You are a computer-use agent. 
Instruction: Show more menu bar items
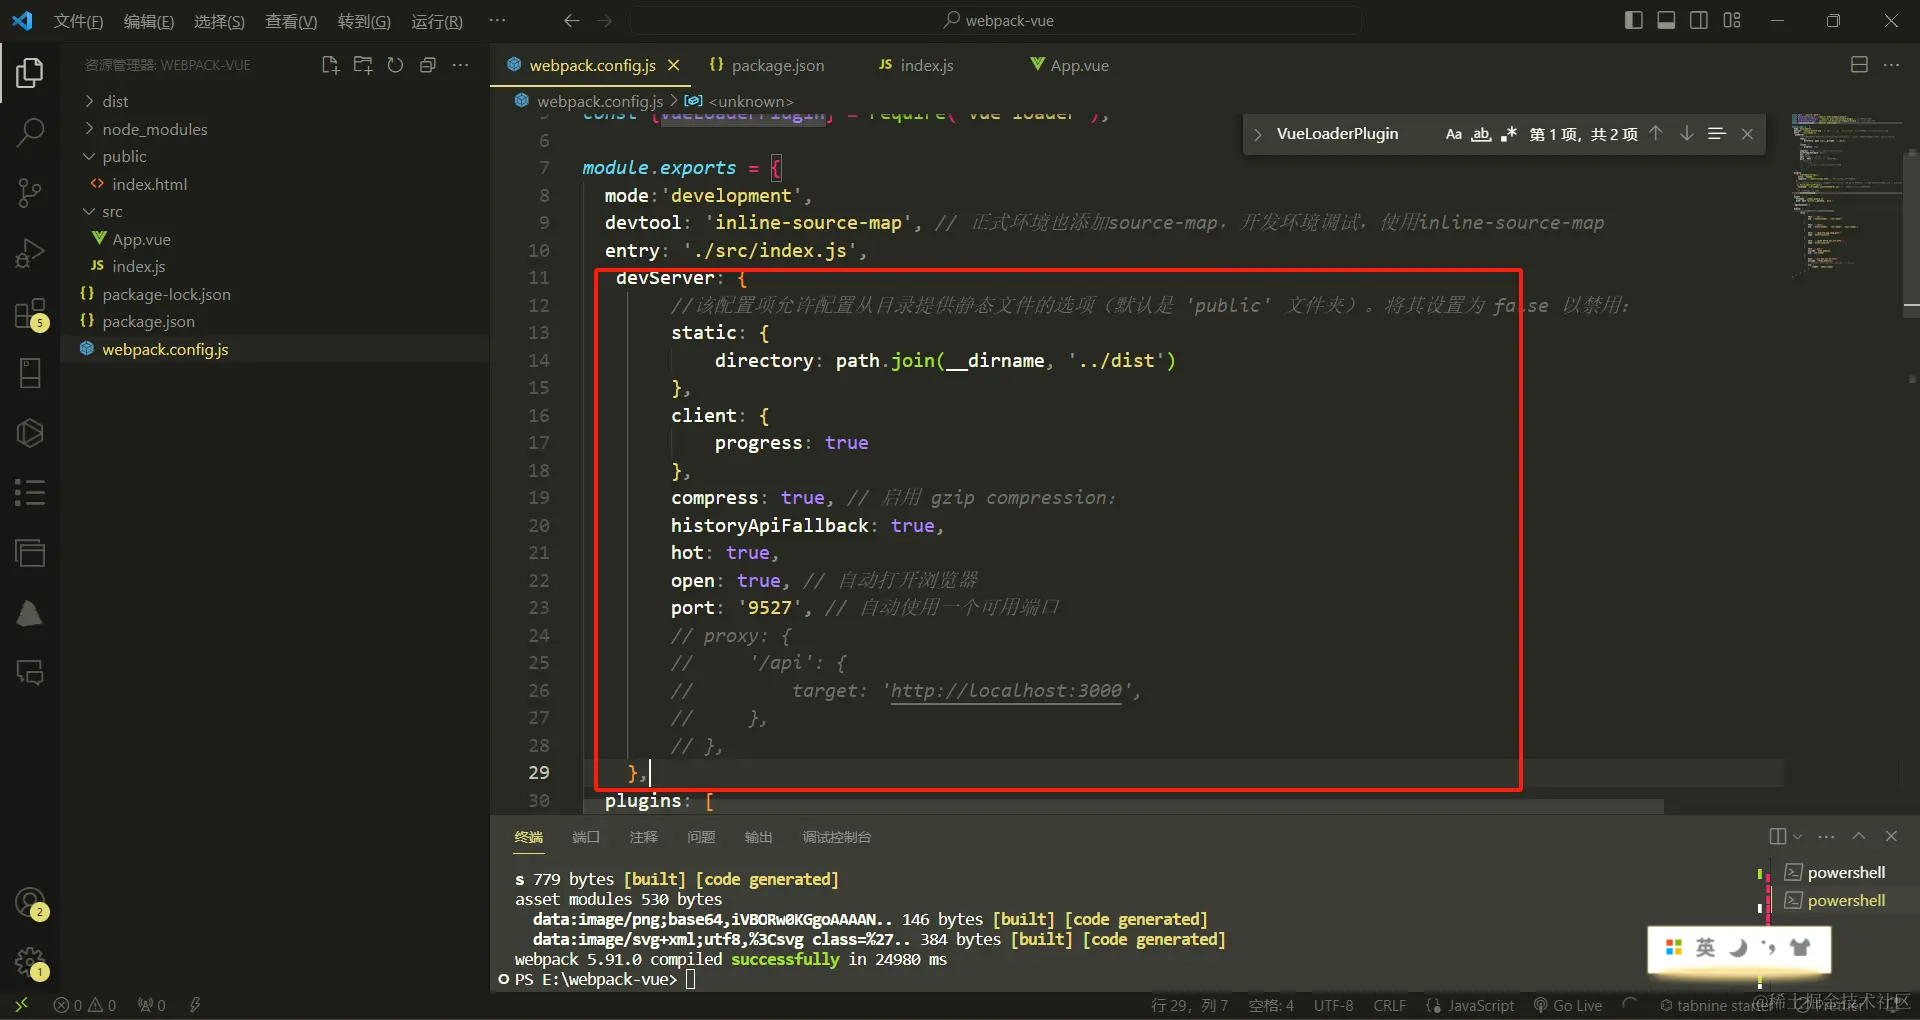497,20
